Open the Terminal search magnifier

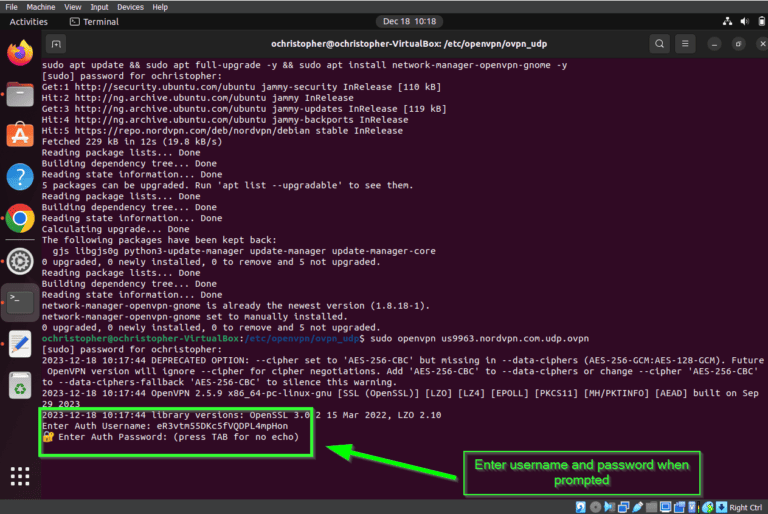tap(659, 44)
